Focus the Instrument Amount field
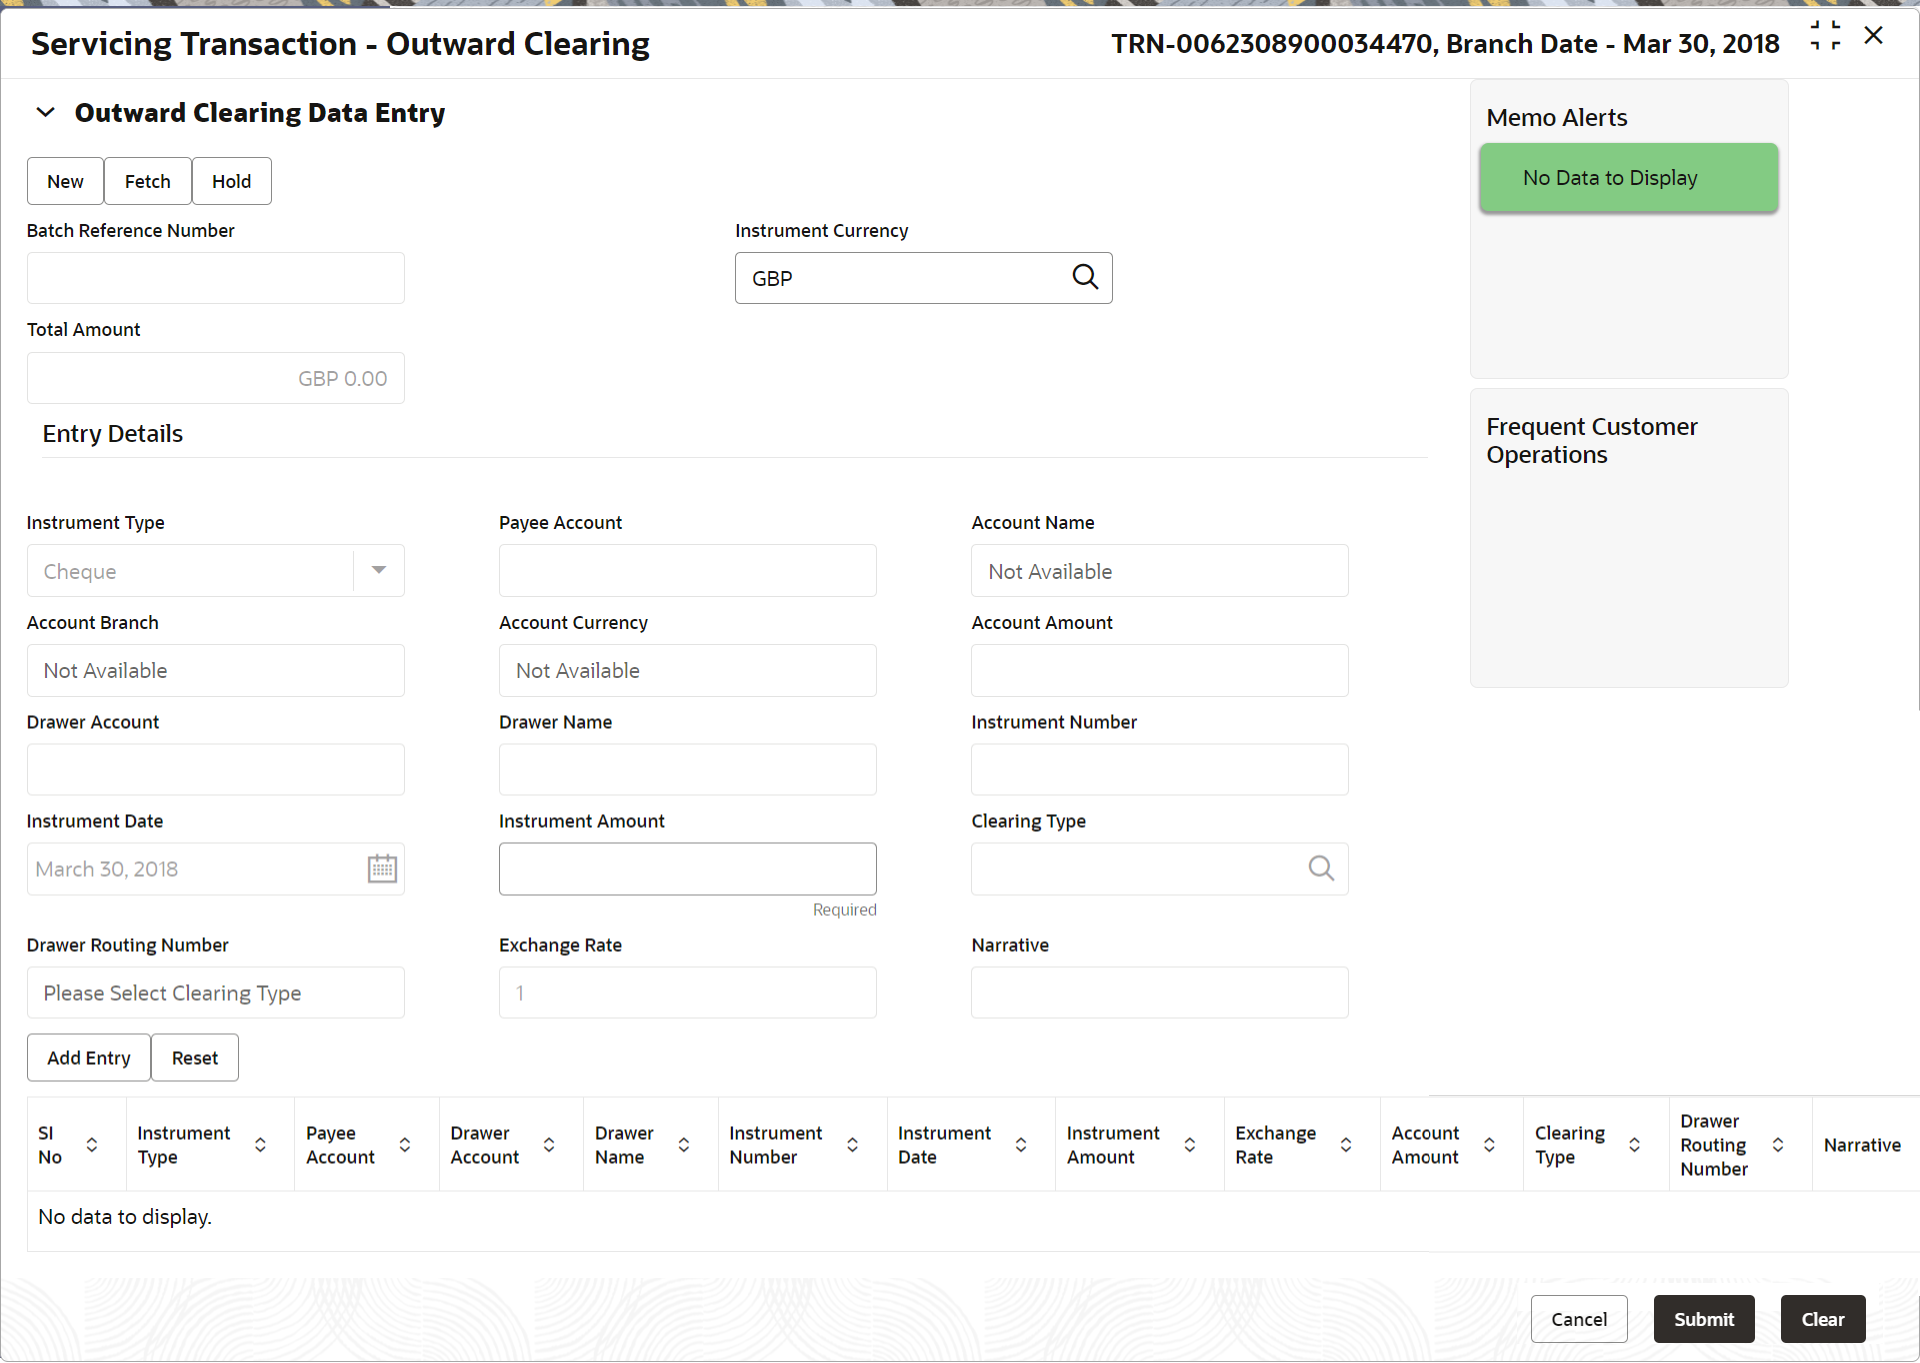The height and width of the screenshot is (1363, 1920). point(687,869)
